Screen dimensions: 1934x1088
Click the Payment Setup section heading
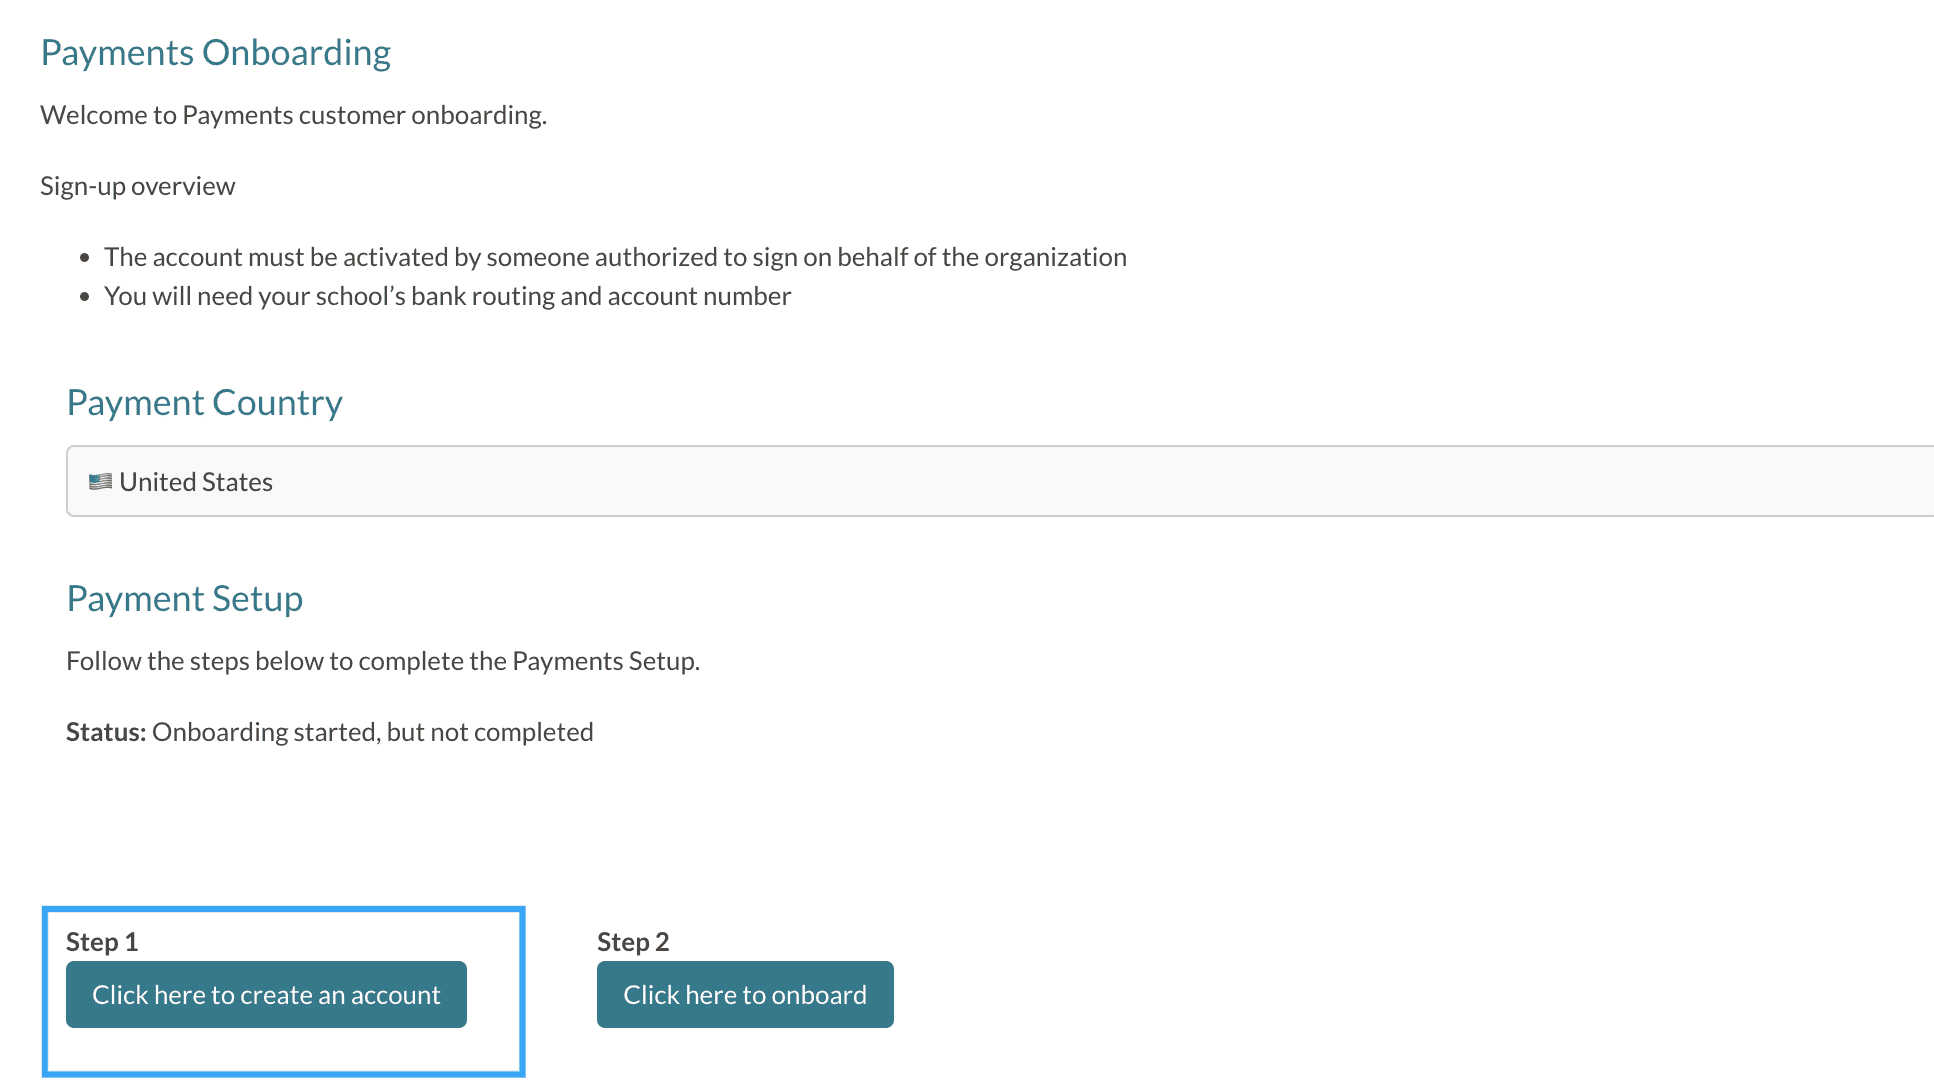pyautogui.click(x=184, y=599)
